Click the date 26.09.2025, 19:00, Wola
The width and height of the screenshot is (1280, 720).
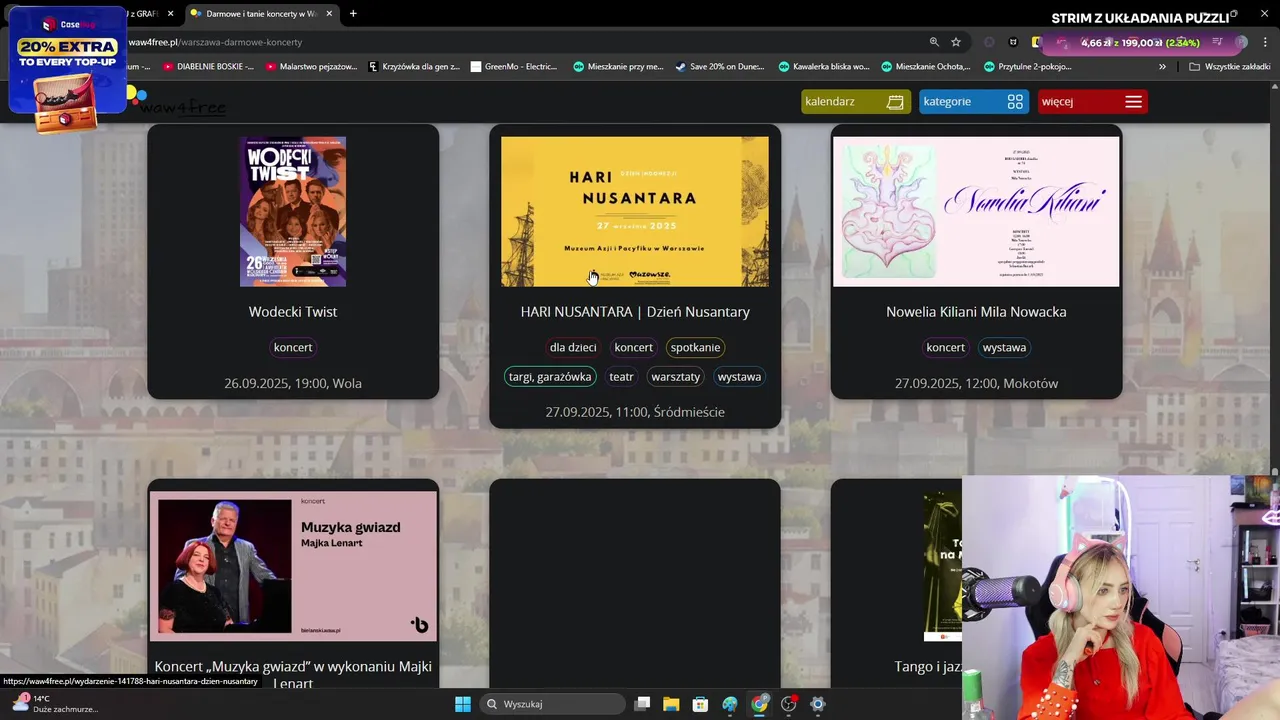[x=293, y=383]
